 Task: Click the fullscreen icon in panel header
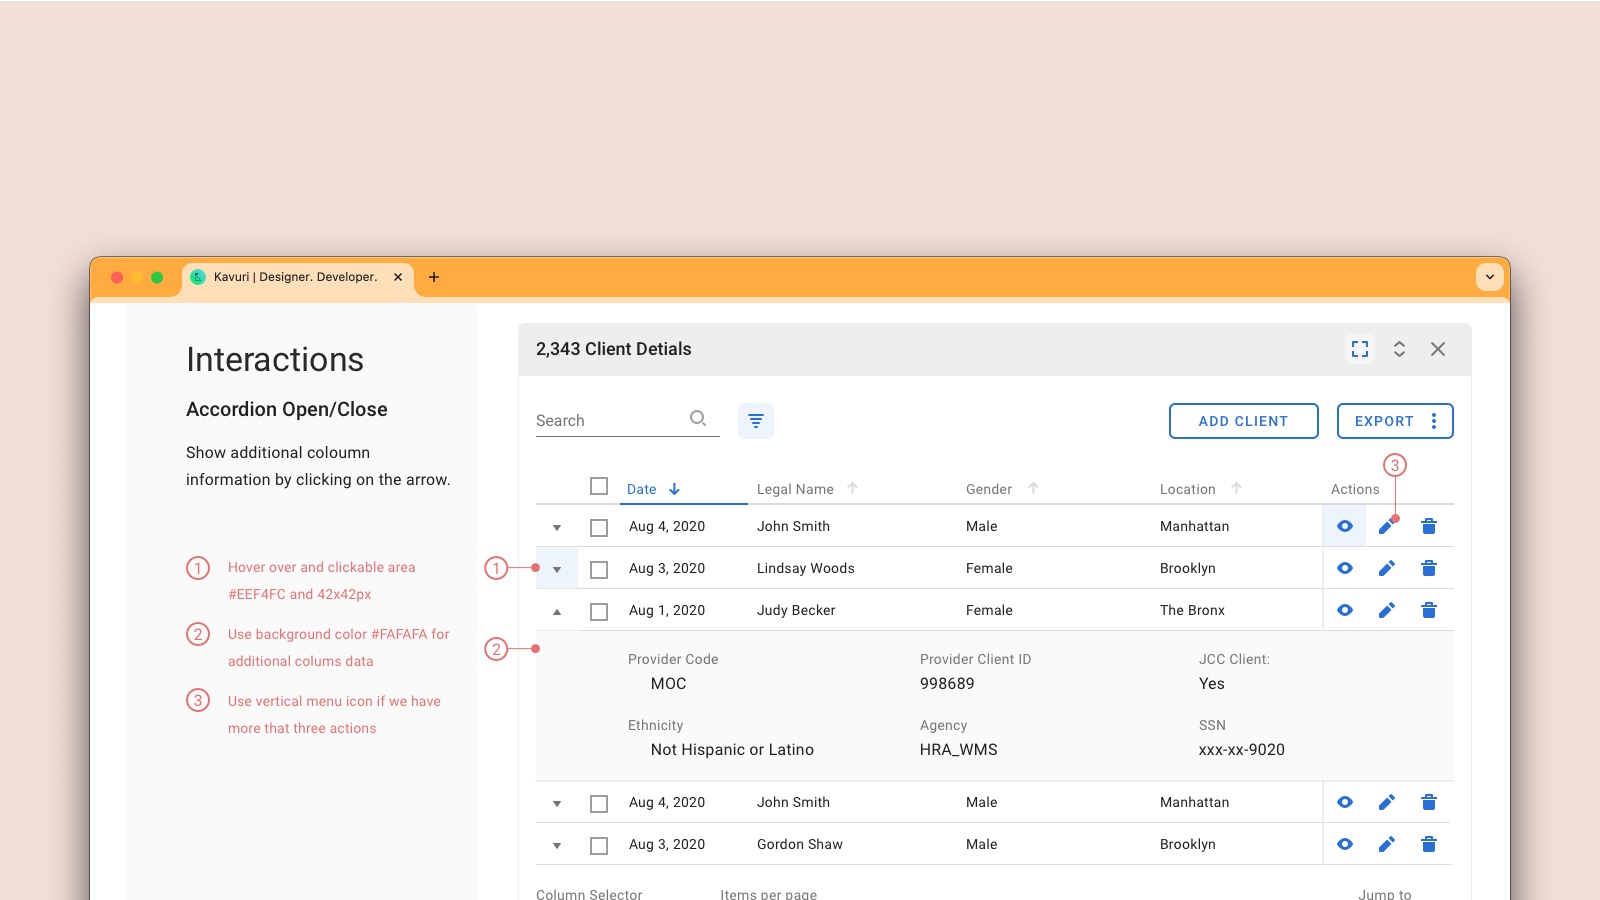coord(1360,349)
